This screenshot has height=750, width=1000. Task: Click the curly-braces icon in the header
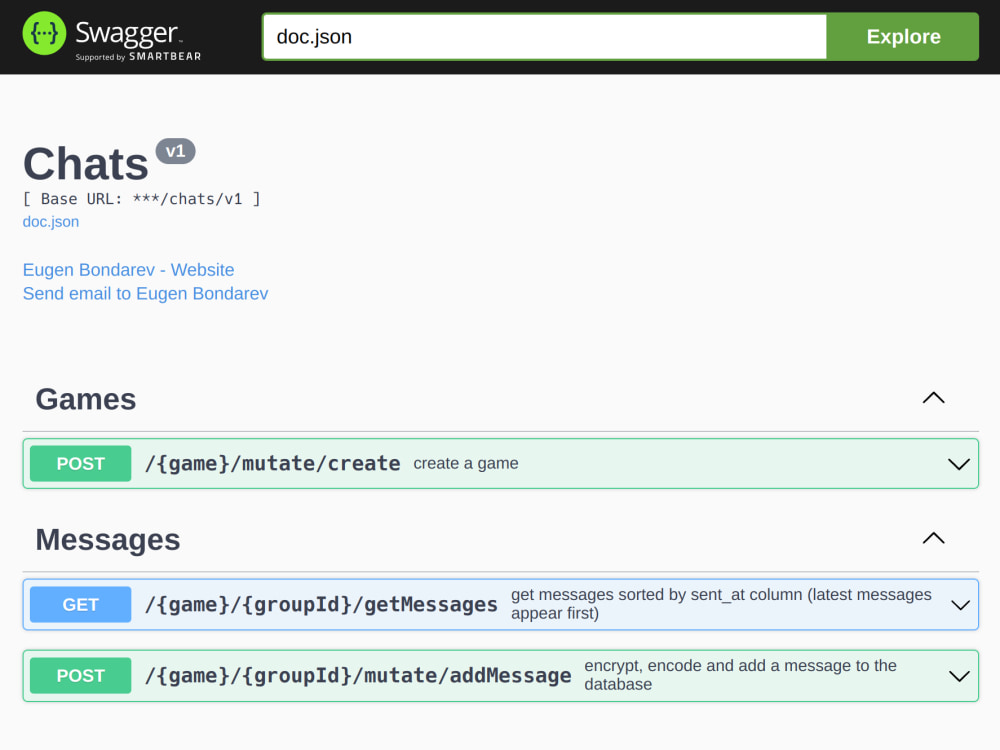pyautogui.click(x=44, y=33)
